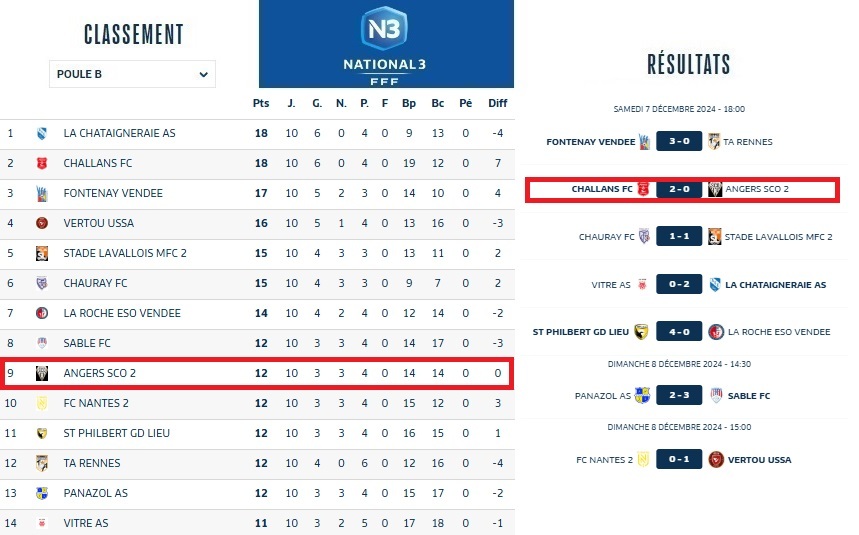
Task: Click FC Nantes 2 yellow crest in standings
Action: pos(42,403)
